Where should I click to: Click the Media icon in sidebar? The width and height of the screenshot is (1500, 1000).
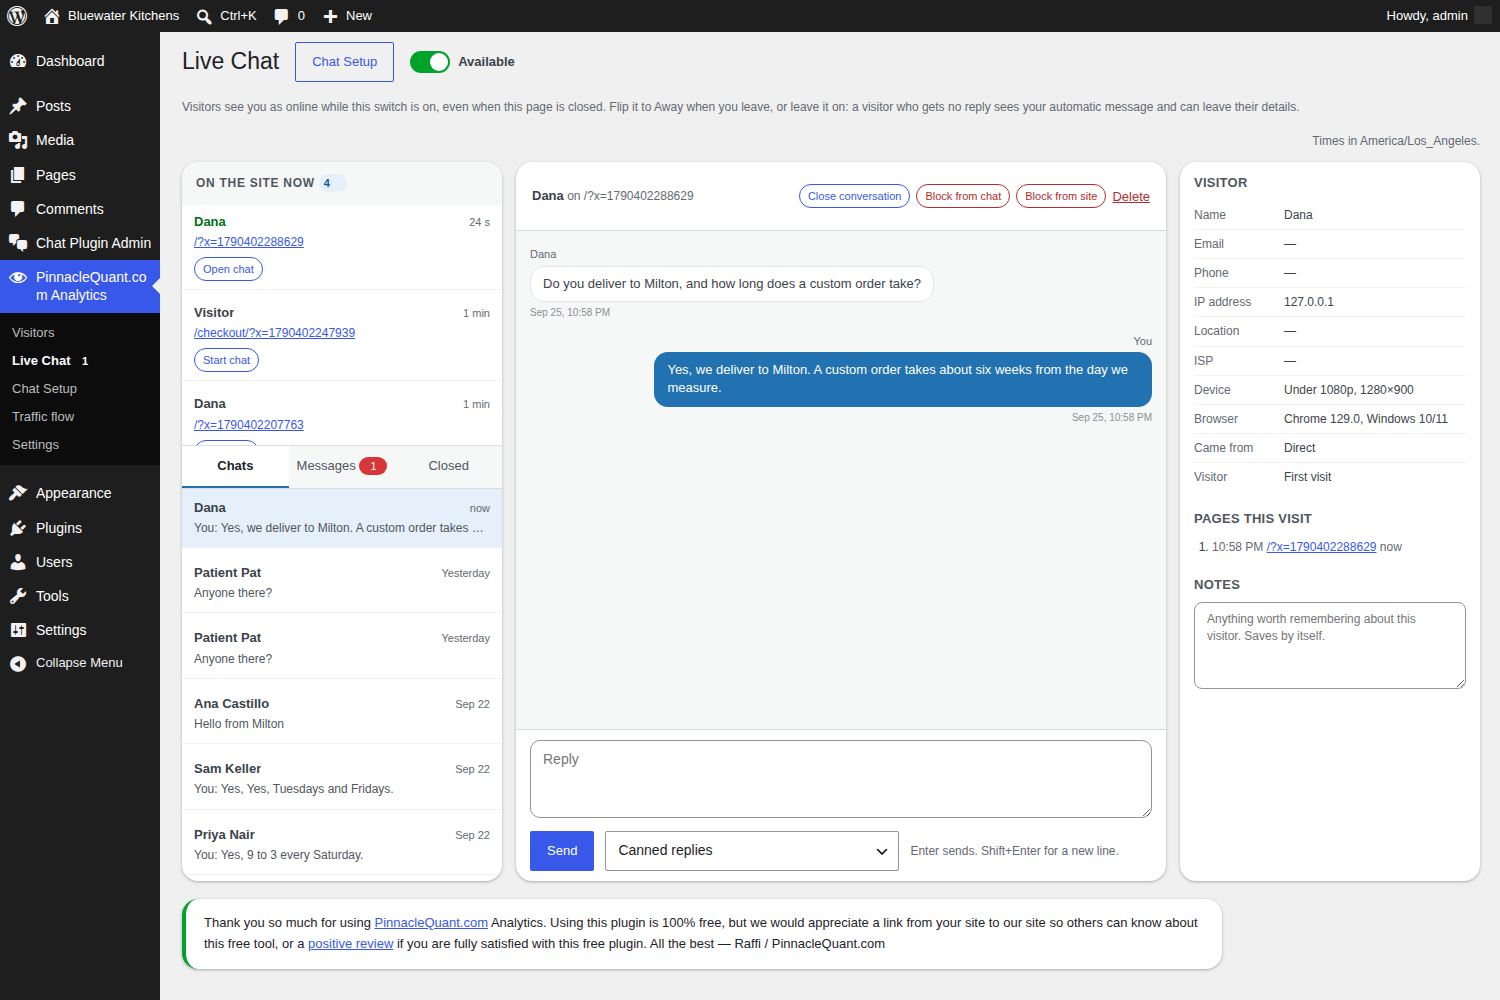tap(18, 140)
